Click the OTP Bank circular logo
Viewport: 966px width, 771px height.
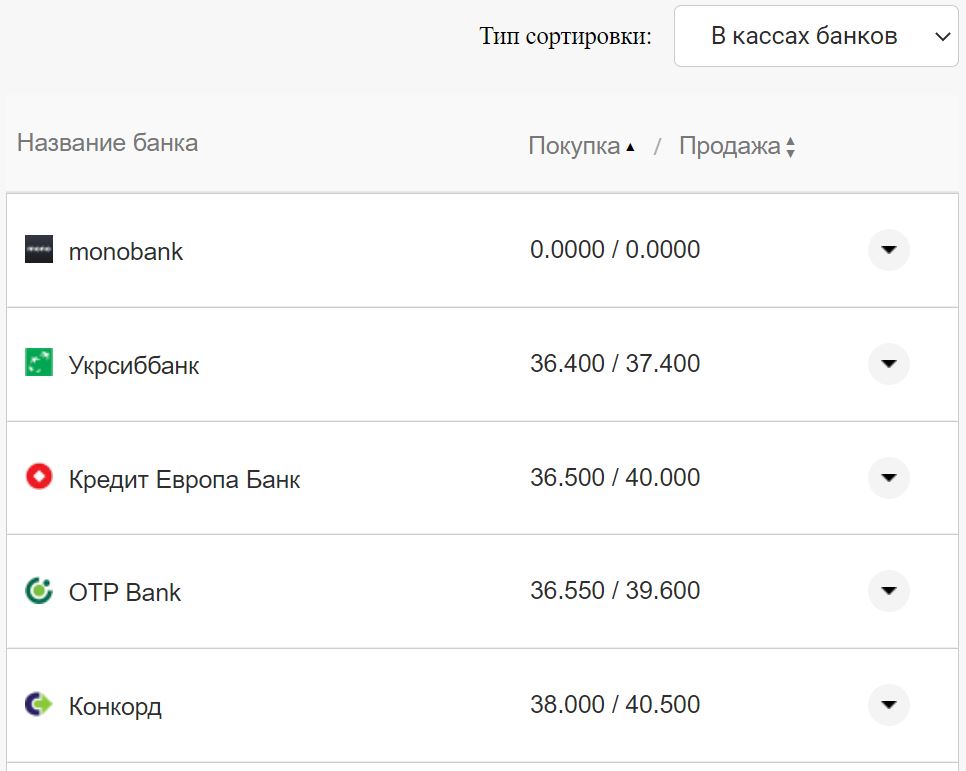(40, 591)
